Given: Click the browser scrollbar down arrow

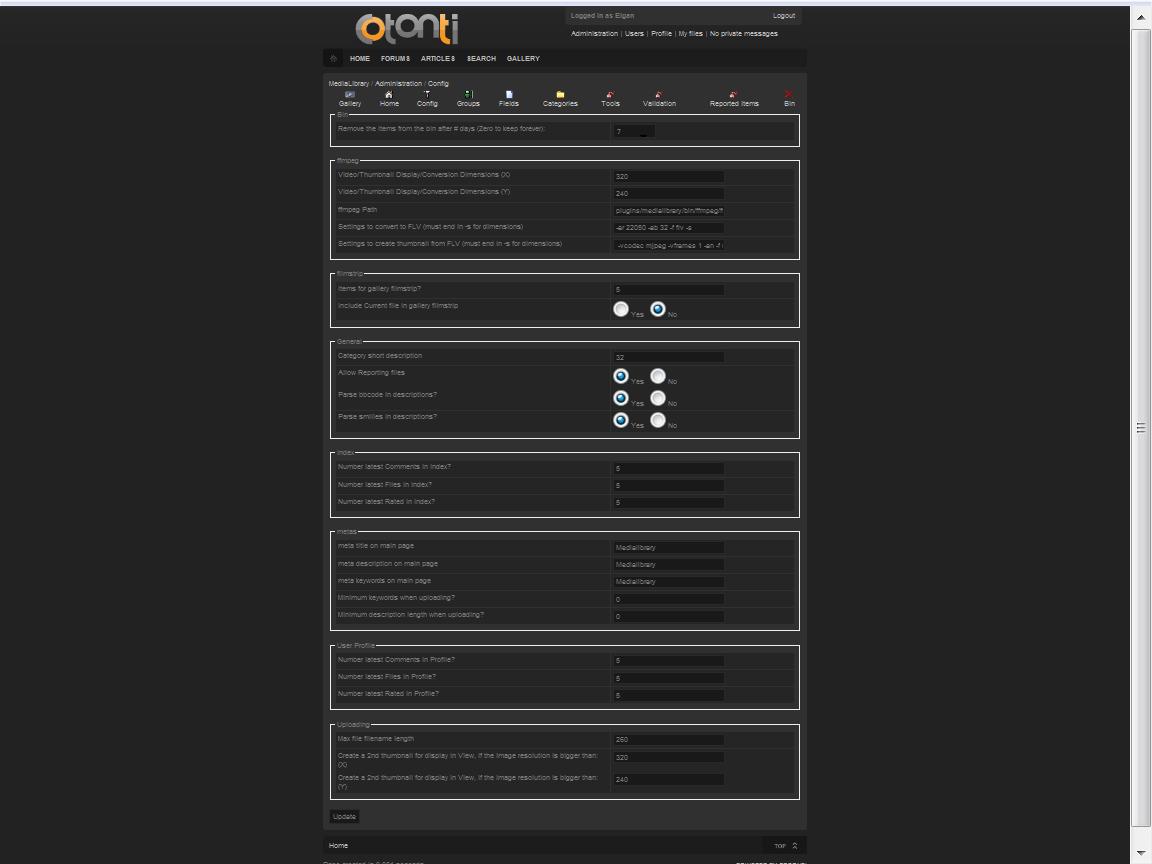Looking at the screenshot, I should pos(1141,853).
